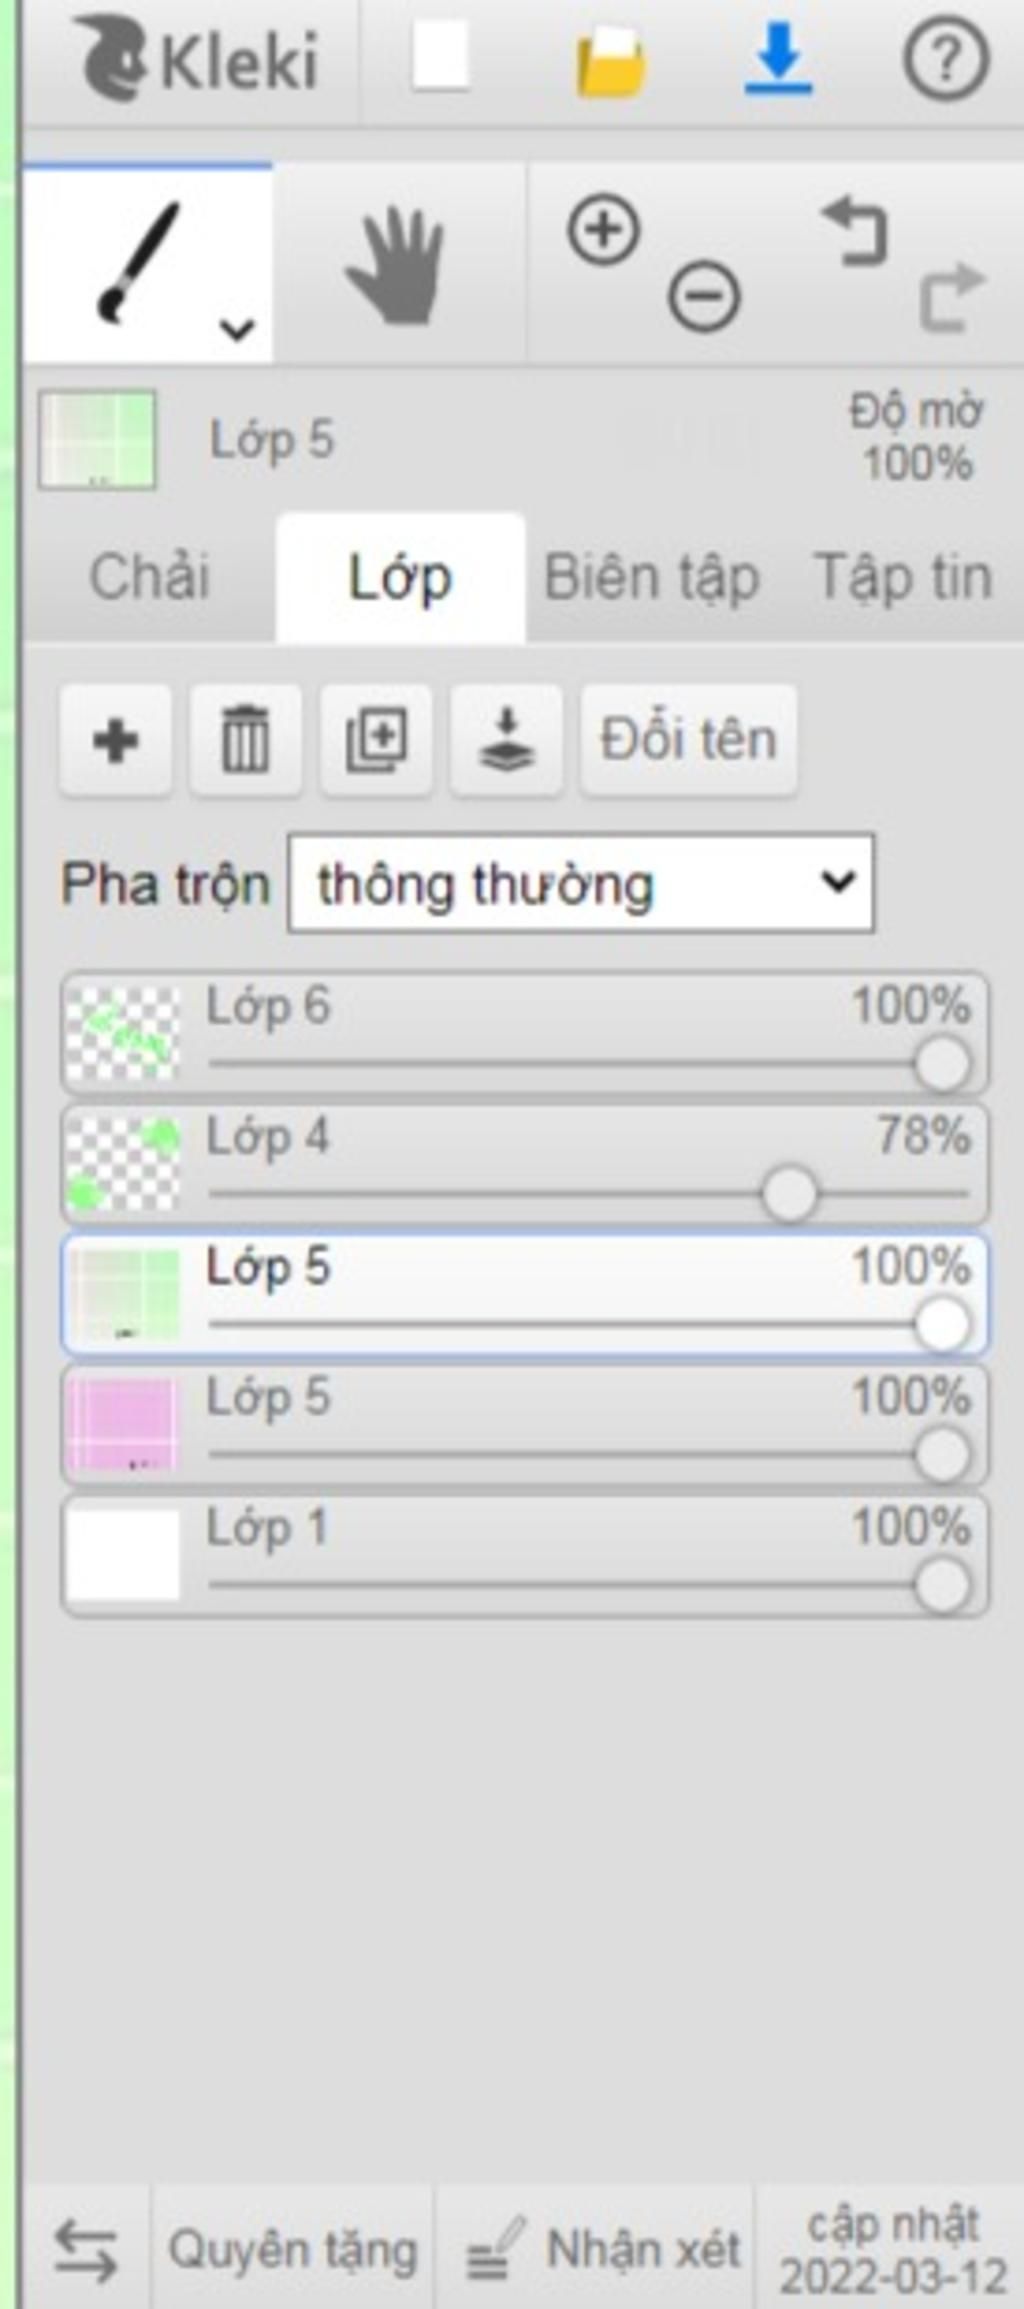The image size is (1024, 2309).
Task: Switch to the Biên tập tab
Action: click(652, 577)
